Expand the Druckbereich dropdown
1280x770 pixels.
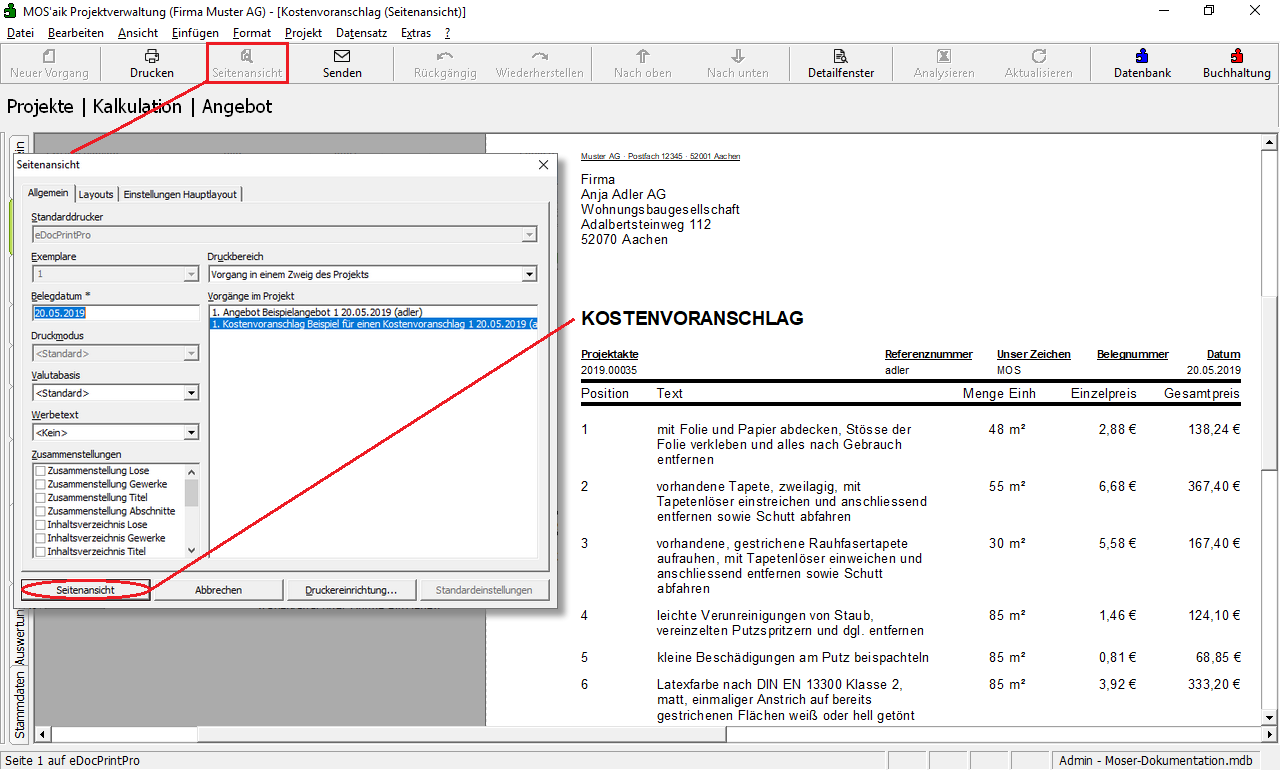click(529, 274)
